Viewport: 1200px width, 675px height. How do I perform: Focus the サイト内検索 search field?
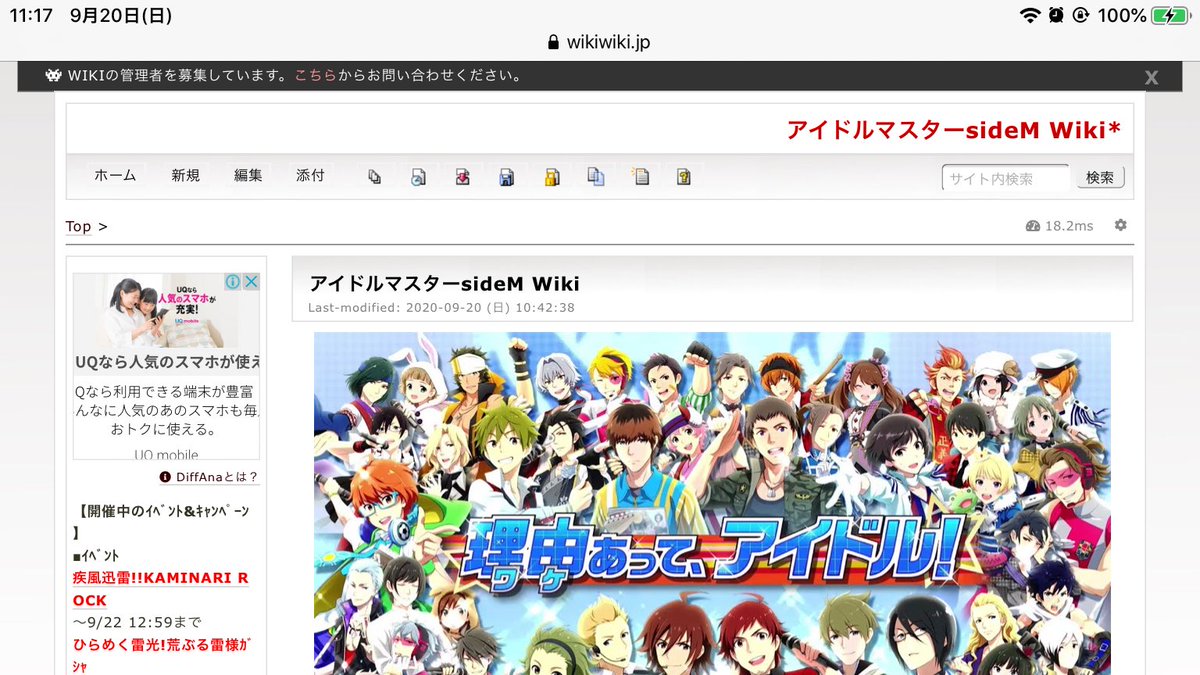(x=1005, y=178)
